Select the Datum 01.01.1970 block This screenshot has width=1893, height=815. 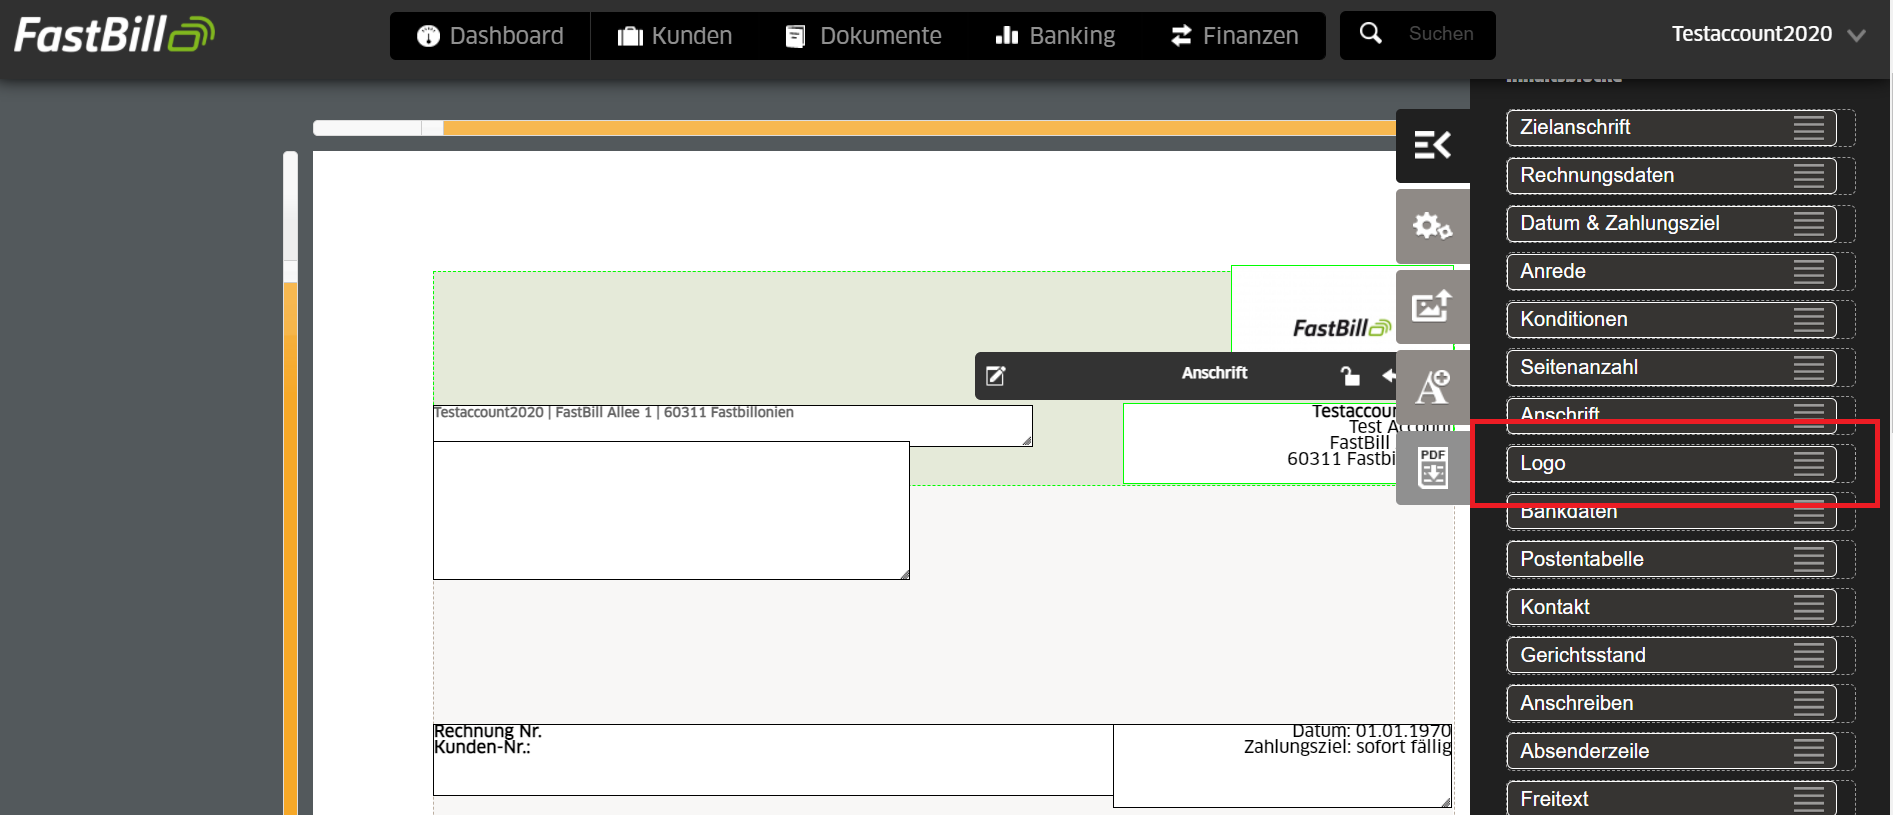pos(1282,766)
